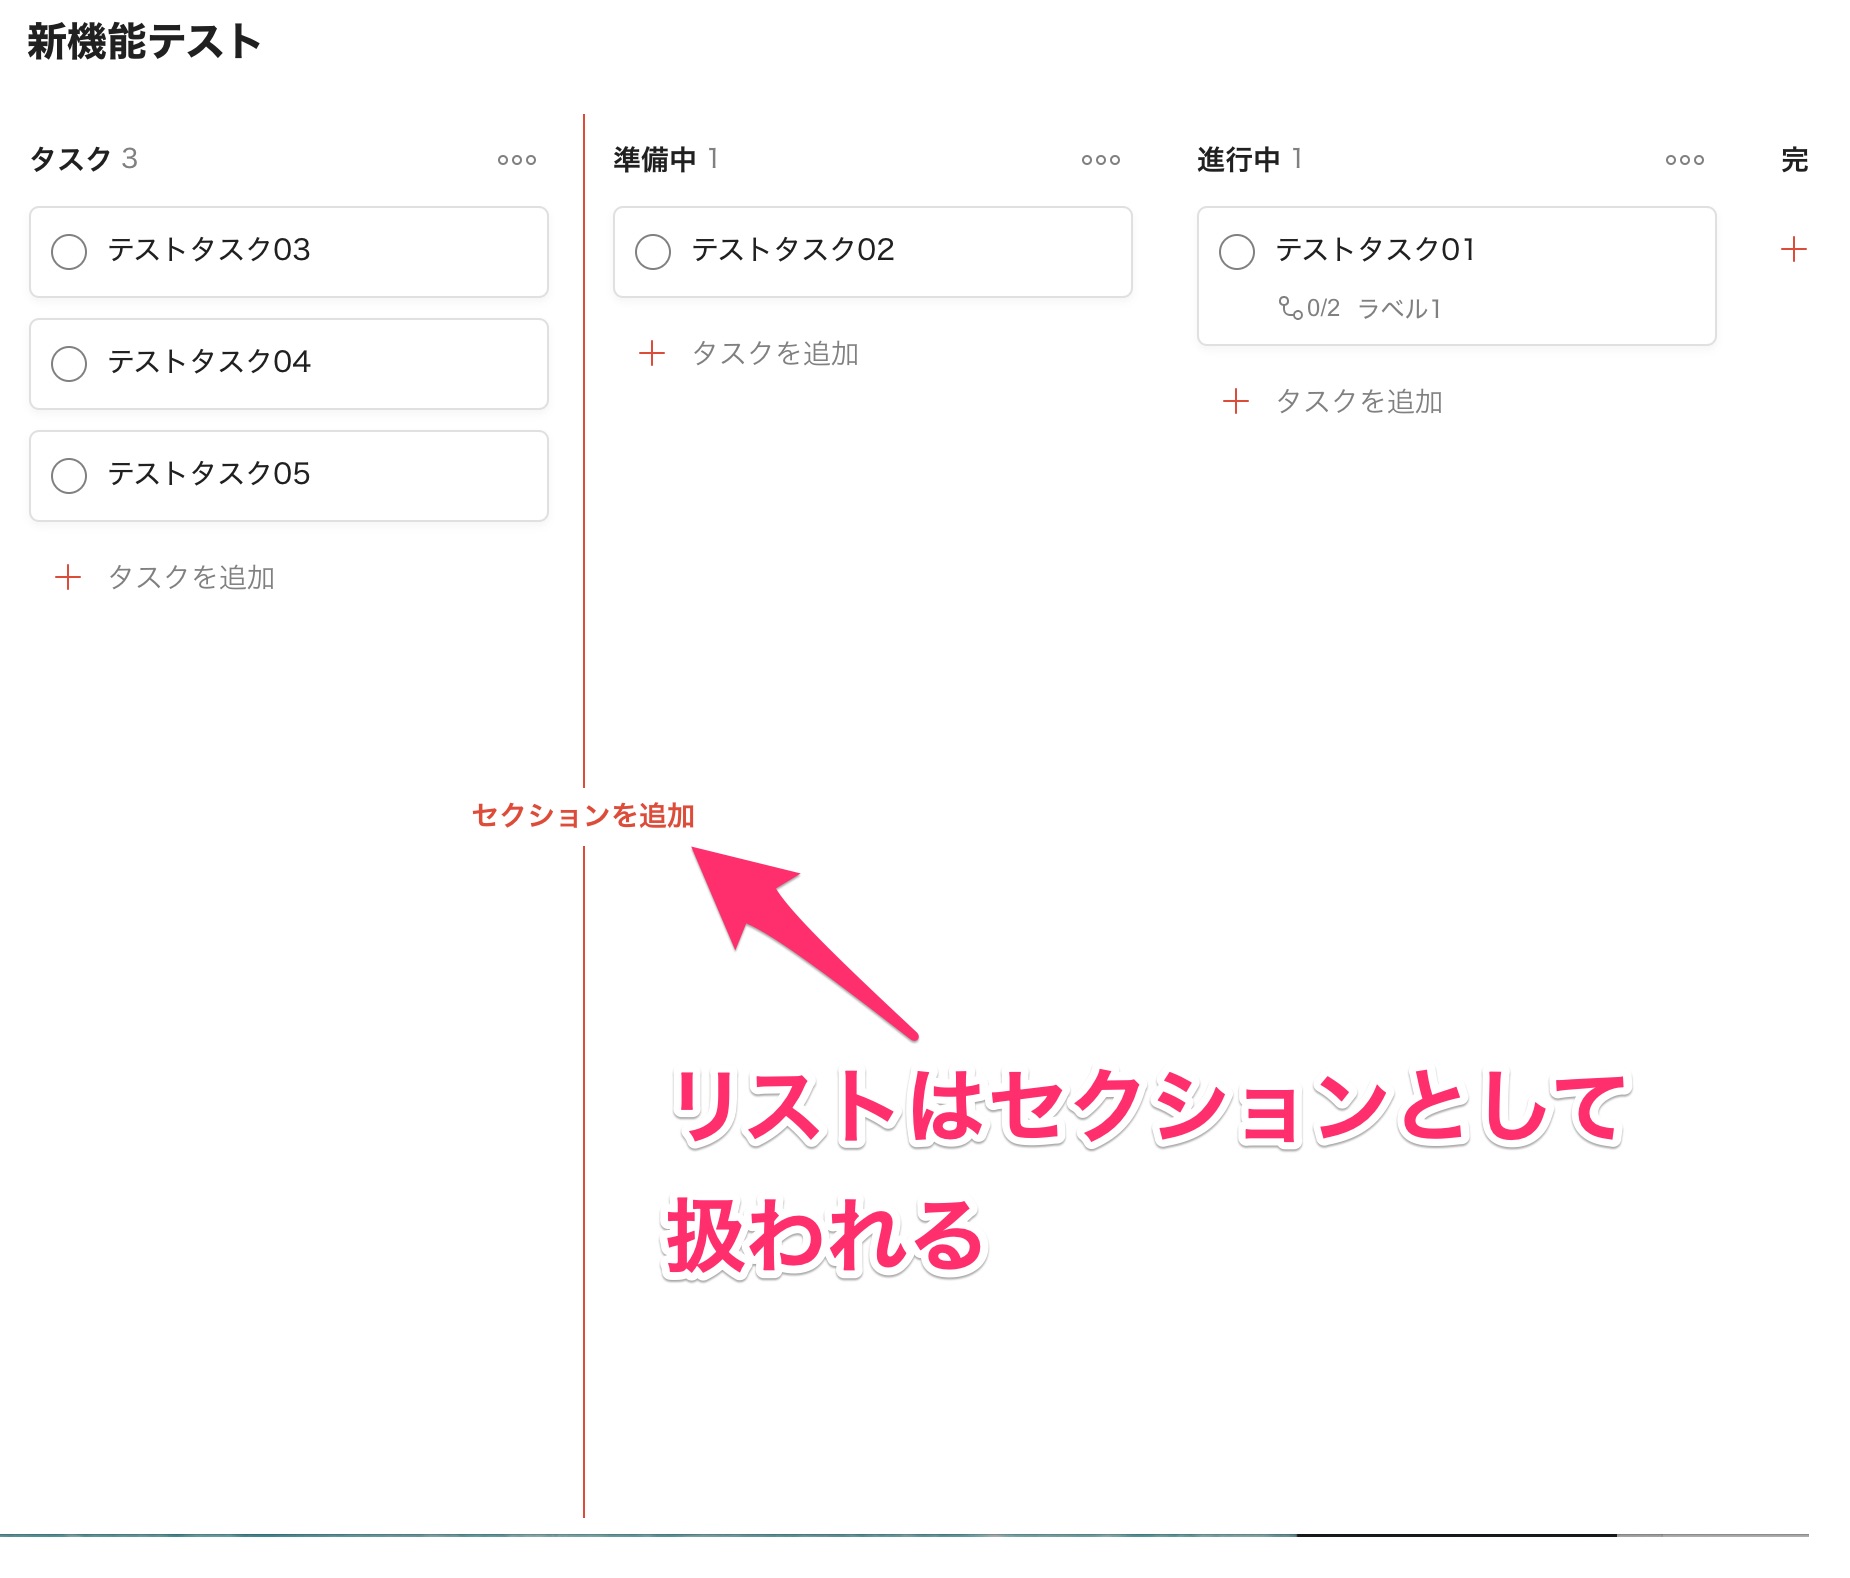Viewport: 1850px width, 1578px height.
Task: Open the テストタスク02 task card
Action: click(873, 252)
